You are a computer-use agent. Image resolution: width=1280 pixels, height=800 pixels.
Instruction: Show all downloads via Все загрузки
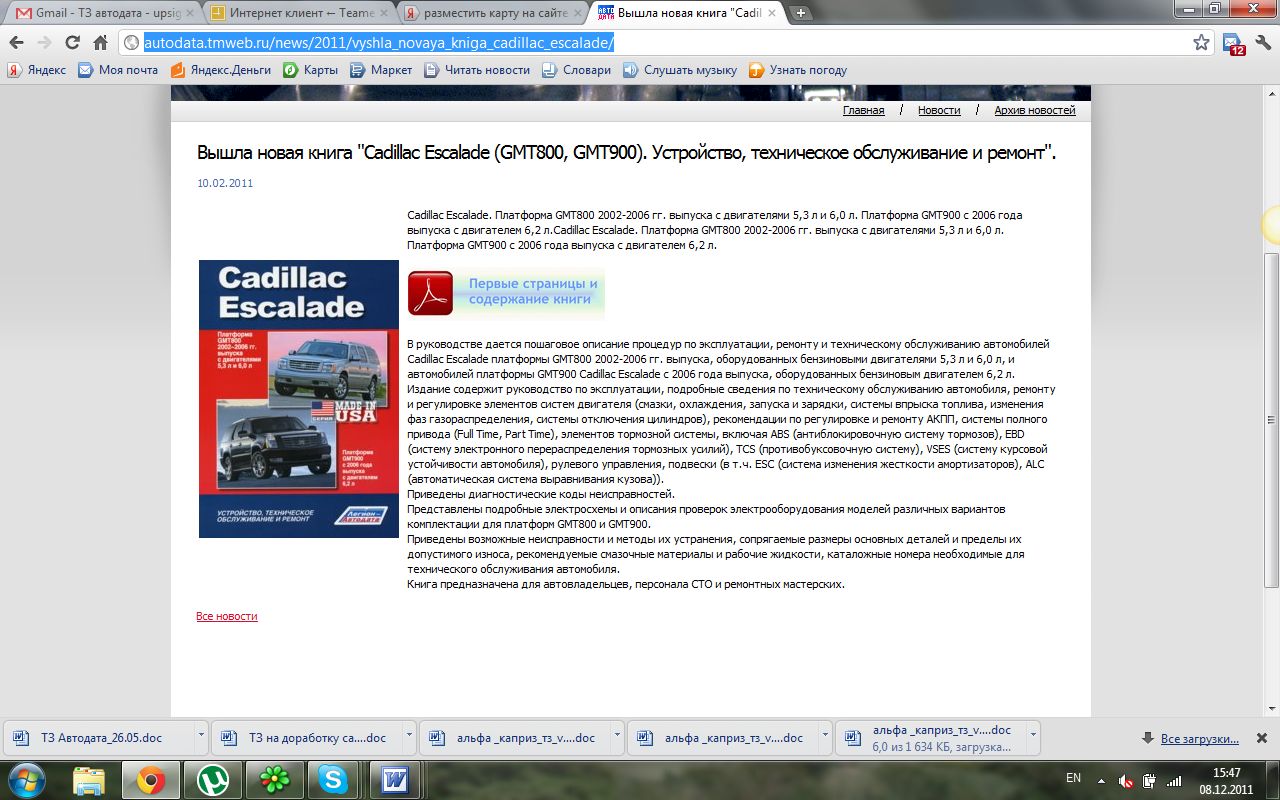pyautogui.click(x=1199, y=739)
